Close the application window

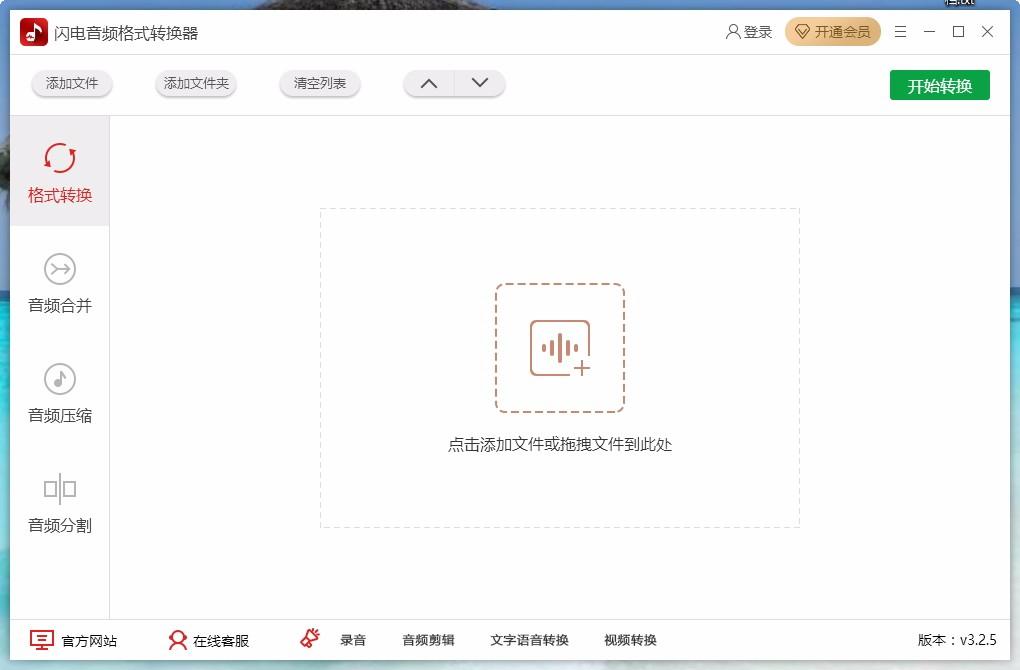pos(987,32)
